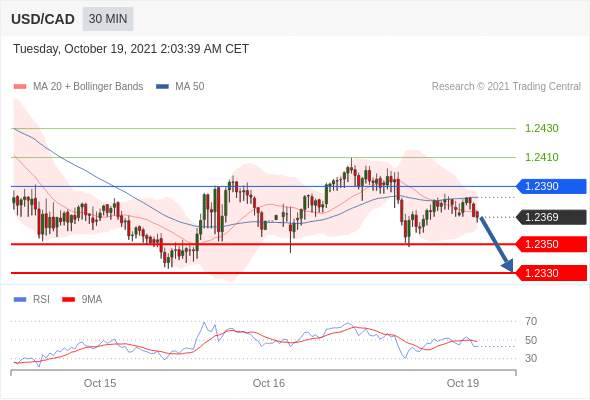This screenshot has height=400, width=590.
Task: Click the black 1.2369 current price tag
Action: (551, 217)
